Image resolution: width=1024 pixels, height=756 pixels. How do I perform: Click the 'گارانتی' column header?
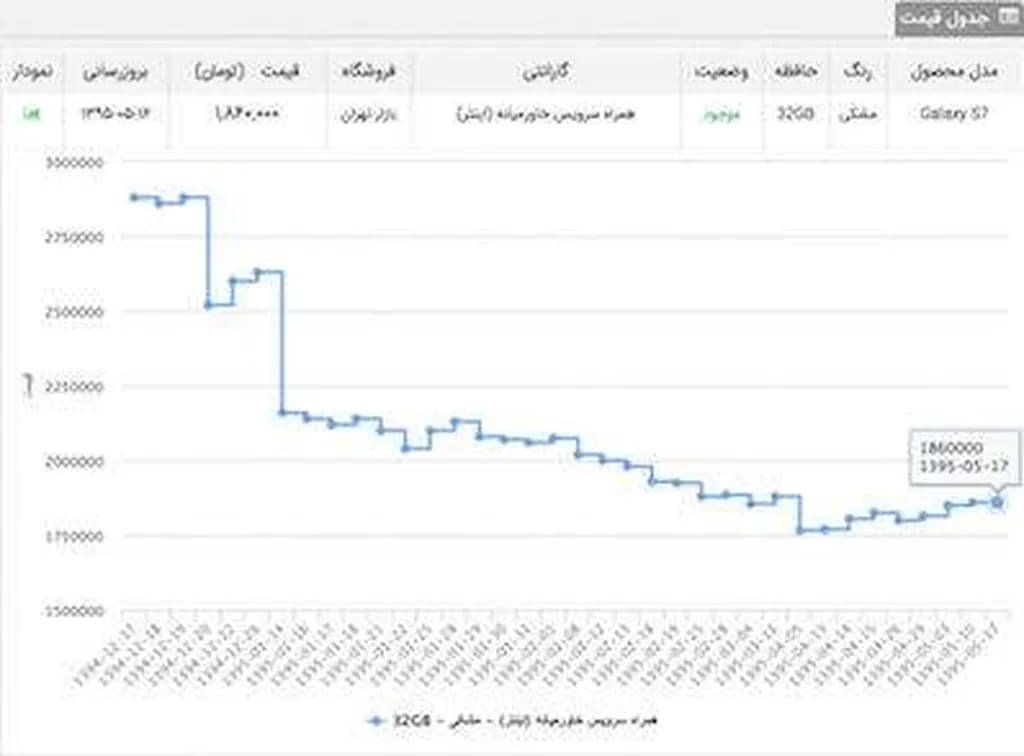(547, 72)
